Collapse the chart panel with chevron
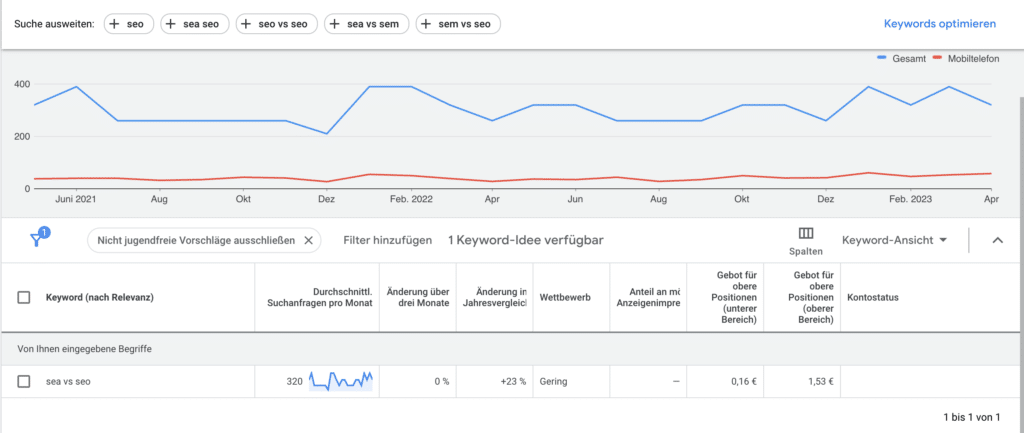This screenshot has width=1024, height=433. coord(997,240)
